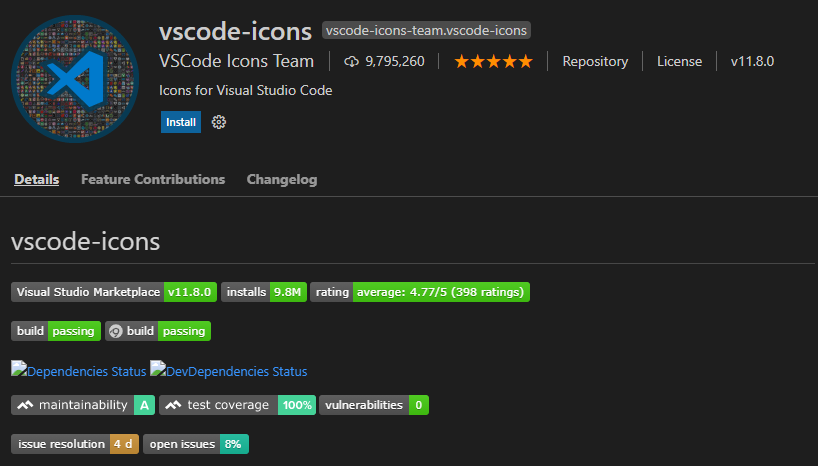Open the DevDependencies Status link
Viewport: 818px width, 466px height.
228,371
